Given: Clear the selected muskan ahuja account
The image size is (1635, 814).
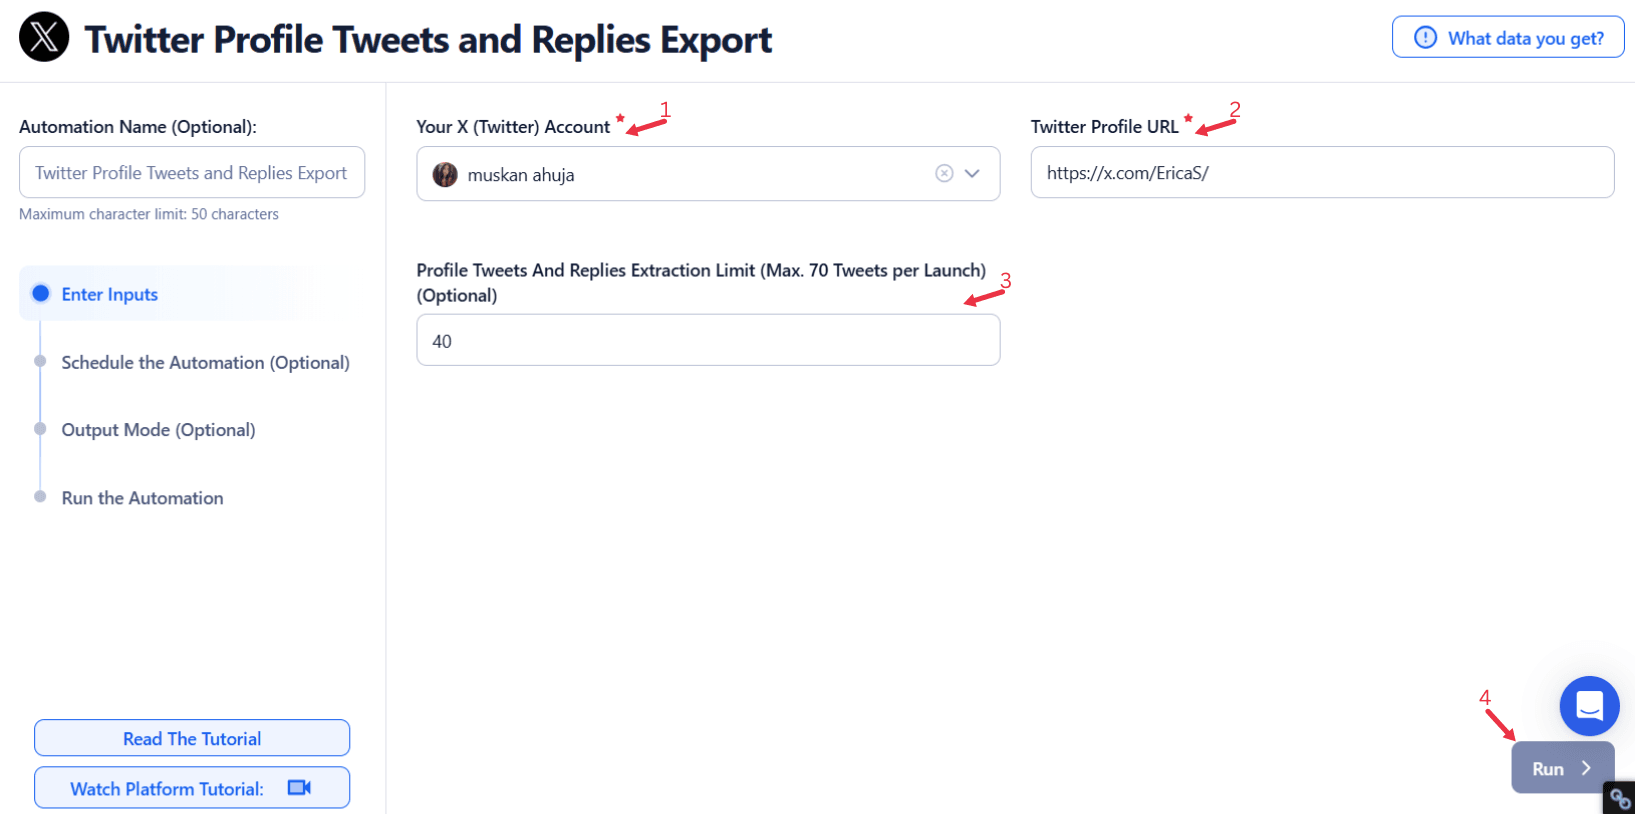Looking at the screenshot, I should pos(944,173).
